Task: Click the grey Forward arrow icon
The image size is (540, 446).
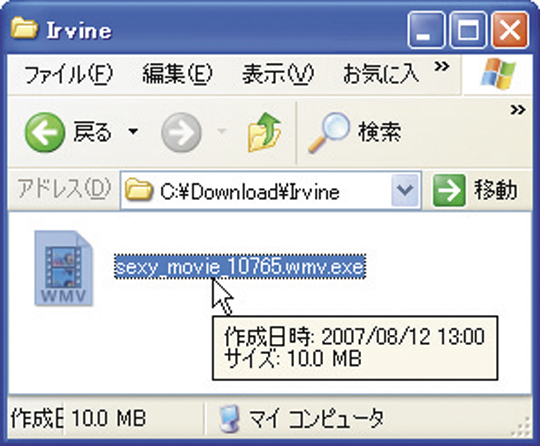Action: point(181,132)
